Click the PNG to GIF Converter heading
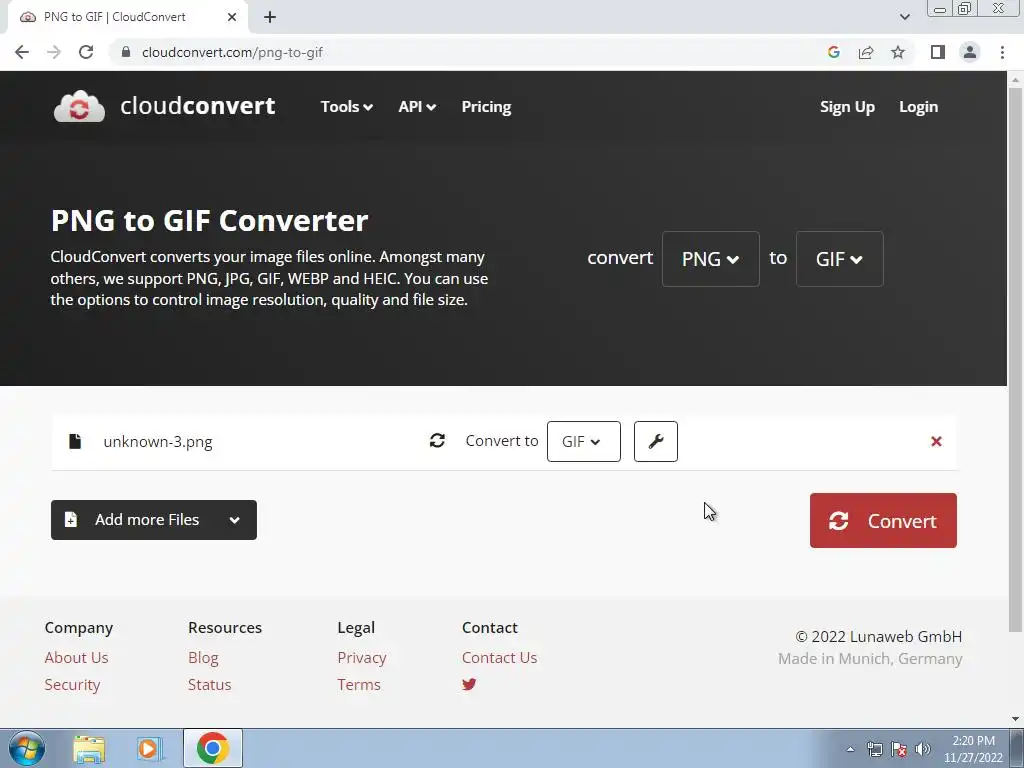This screenshot has height=768, width=1024. pyautogui.click(x=210, y=220)
